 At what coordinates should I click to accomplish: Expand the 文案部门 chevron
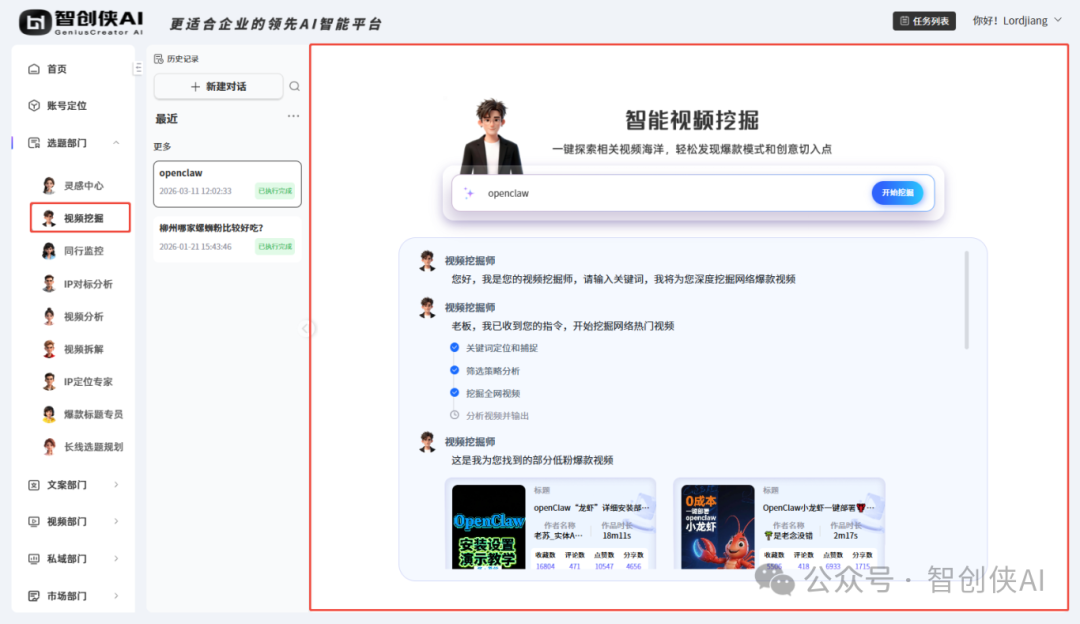[x=116, y=485]
